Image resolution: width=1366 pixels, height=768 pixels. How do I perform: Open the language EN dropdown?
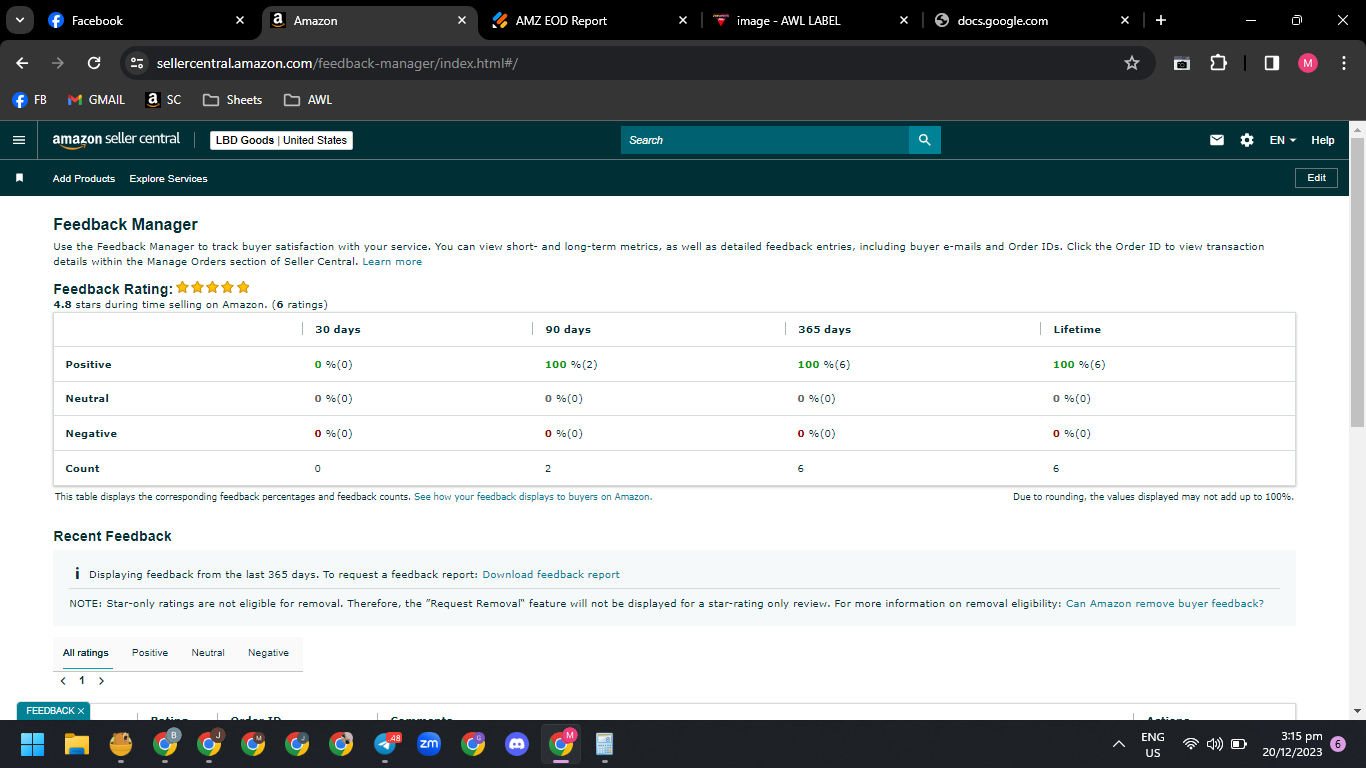point(1282,140)
